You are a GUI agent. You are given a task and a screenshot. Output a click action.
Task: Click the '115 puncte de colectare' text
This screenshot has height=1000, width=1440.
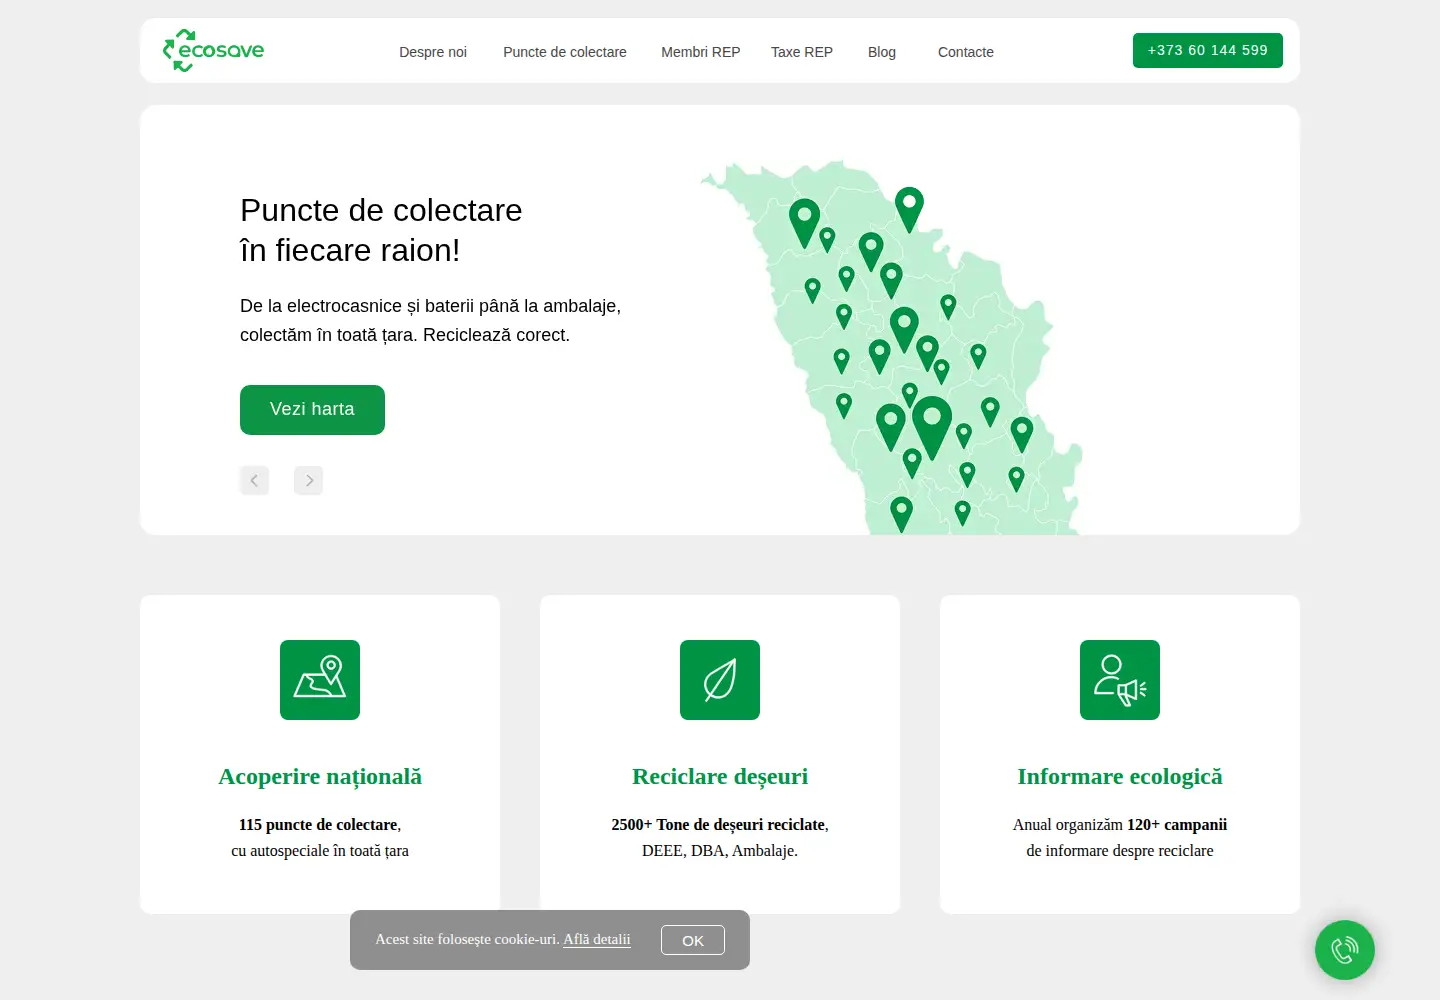coord(318,825)
